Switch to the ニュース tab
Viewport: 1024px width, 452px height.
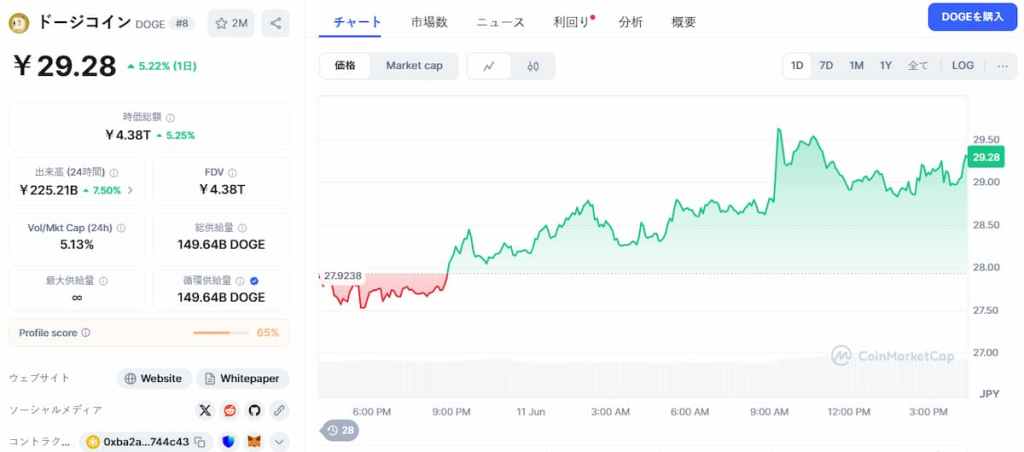coord(500,22)
